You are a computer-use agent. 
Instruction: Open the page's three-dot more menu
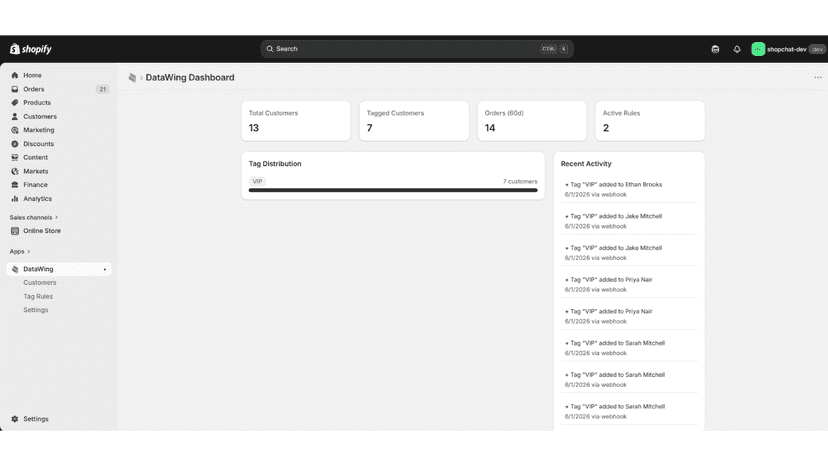(817, 78)
